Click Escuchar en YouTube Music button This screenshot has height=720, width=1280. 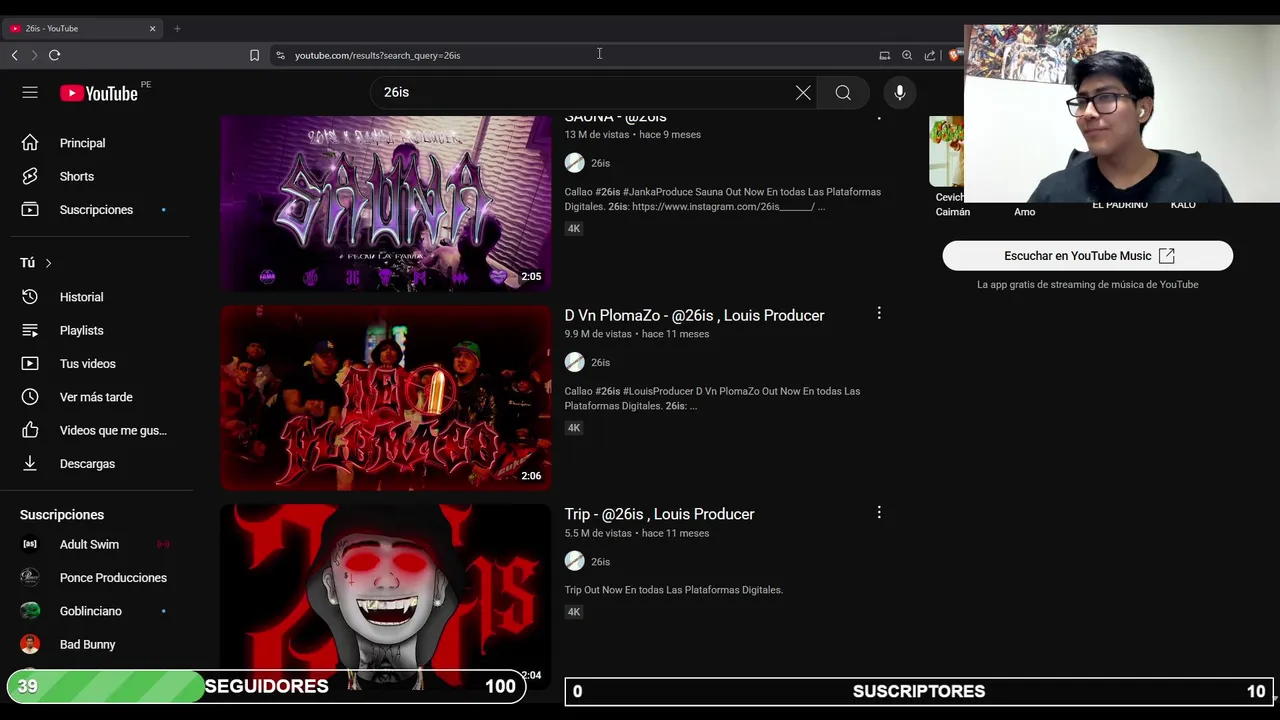[x=1088, y=256]
